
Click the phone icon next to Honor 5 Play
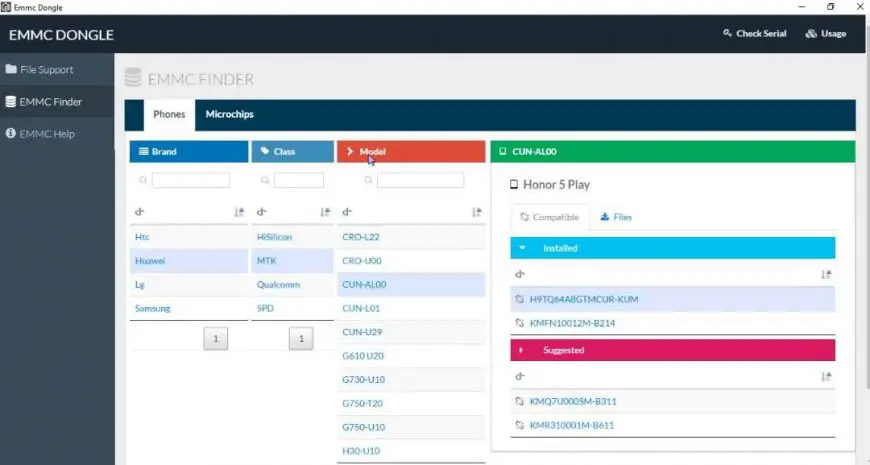pyautogui.click(x=514, y=185)
